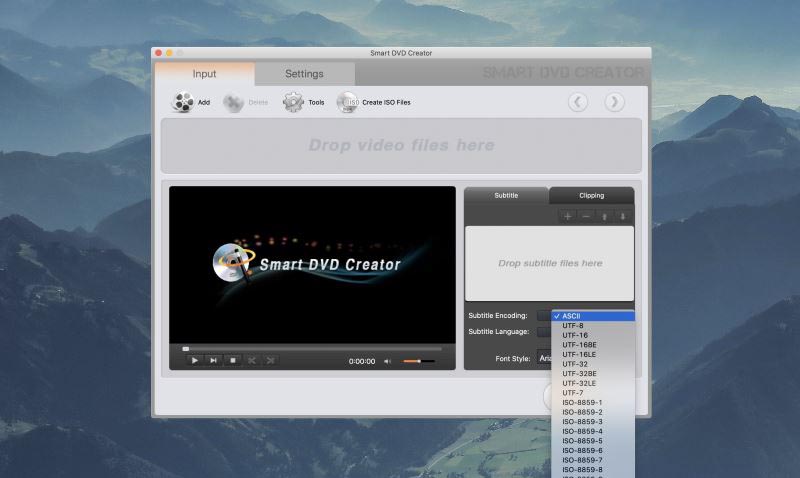Minimize the Smart DVD Creator window

coord(169,53)
